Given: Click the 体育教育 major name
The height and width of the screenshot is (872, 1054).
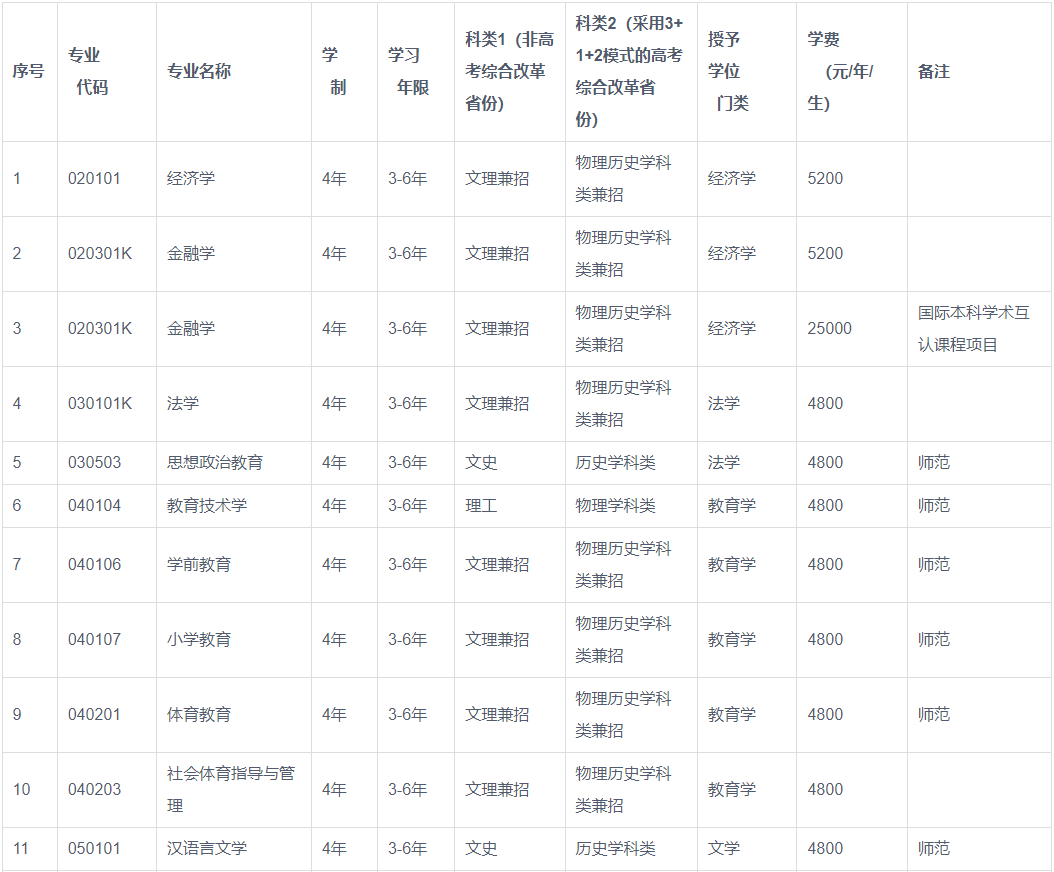Looking at the screenshot, I should (x=199, y=714).
